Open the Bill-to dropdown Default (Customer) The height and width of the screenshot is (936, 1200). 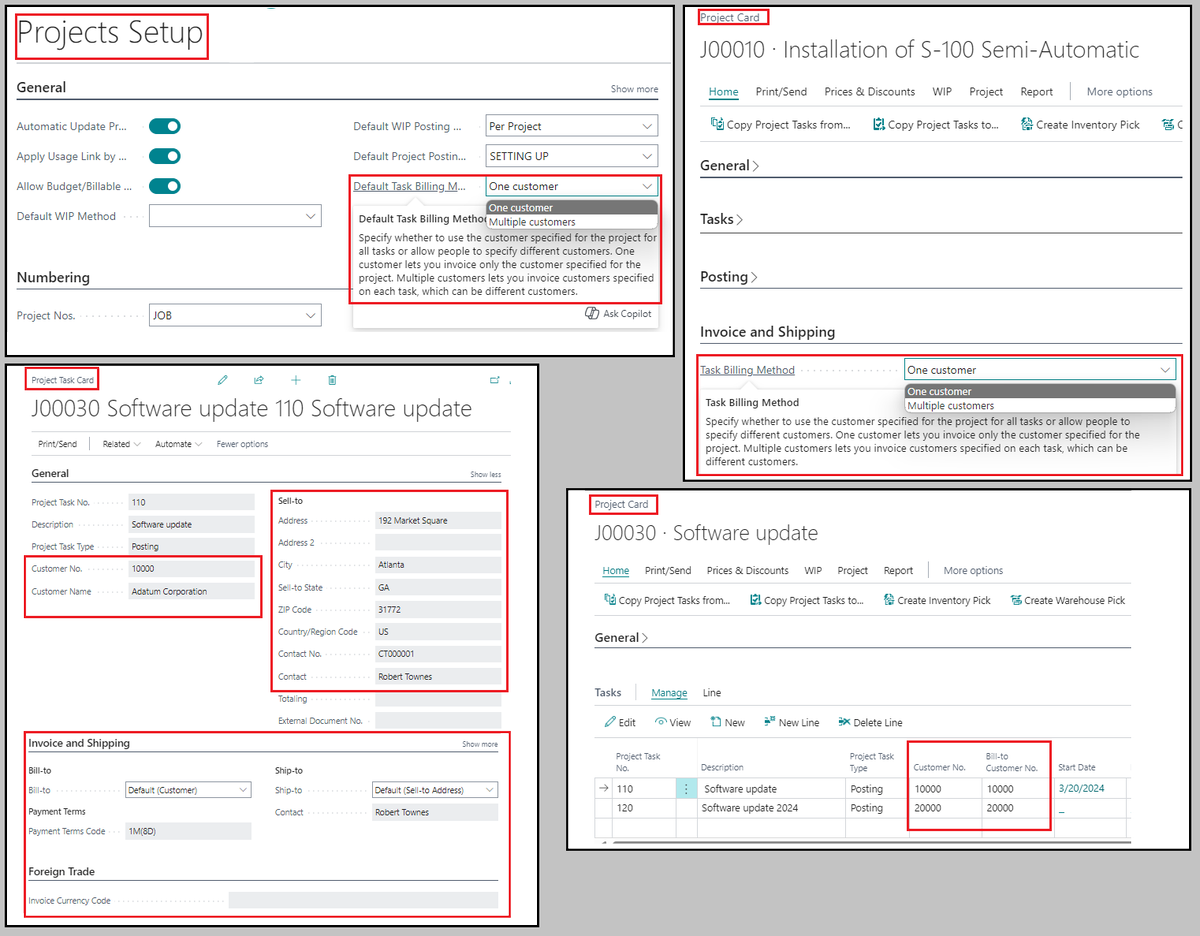click(188, 790)
